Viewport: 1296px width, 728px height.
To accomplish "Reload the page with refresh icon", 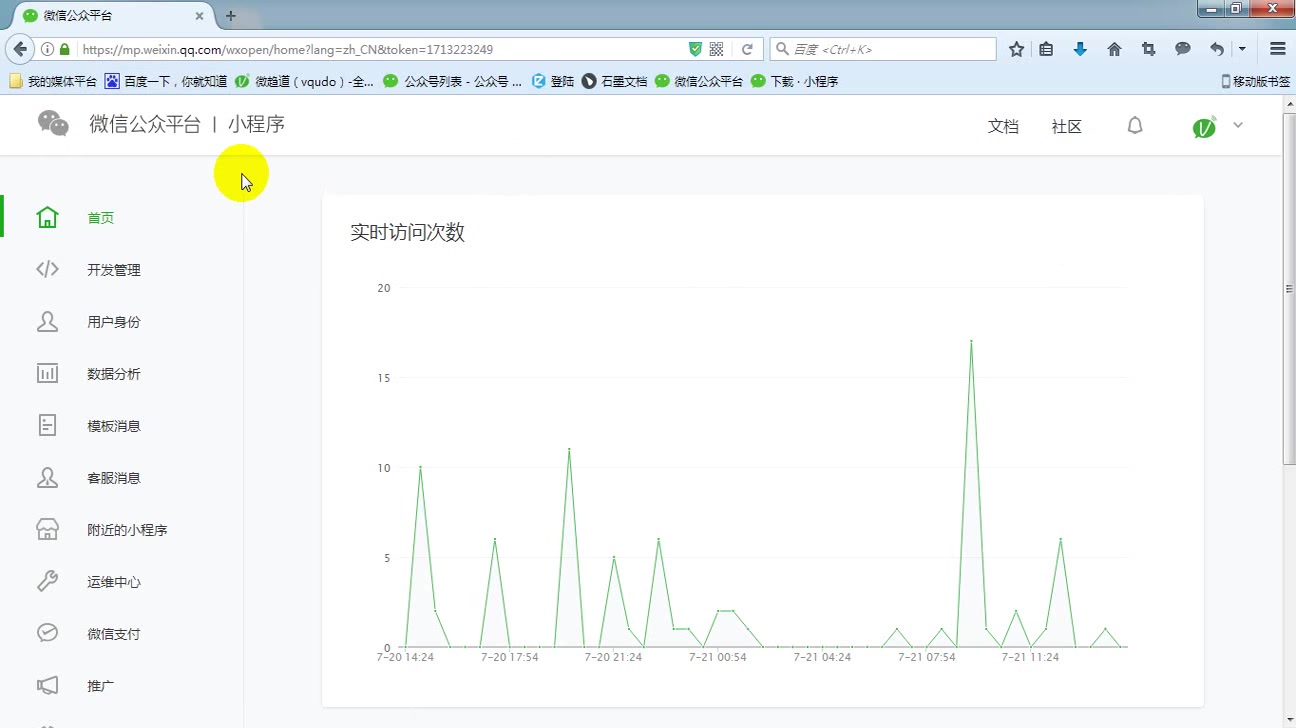I will click(x=747, y=49).
